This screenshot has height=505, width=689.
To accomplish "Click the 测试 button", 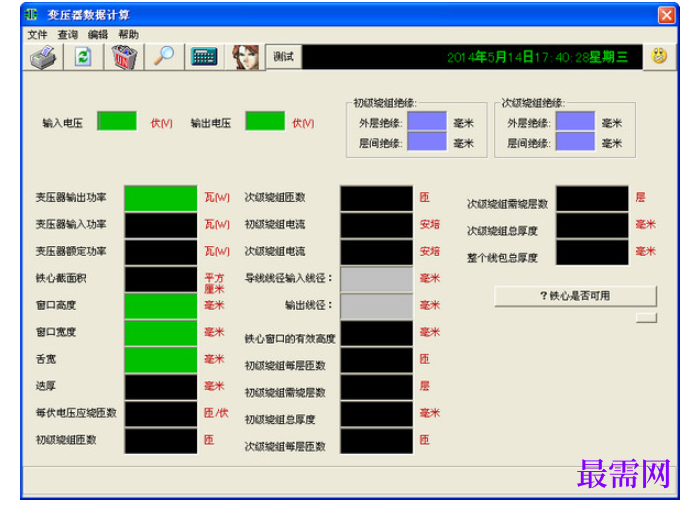I will (284, 57).
